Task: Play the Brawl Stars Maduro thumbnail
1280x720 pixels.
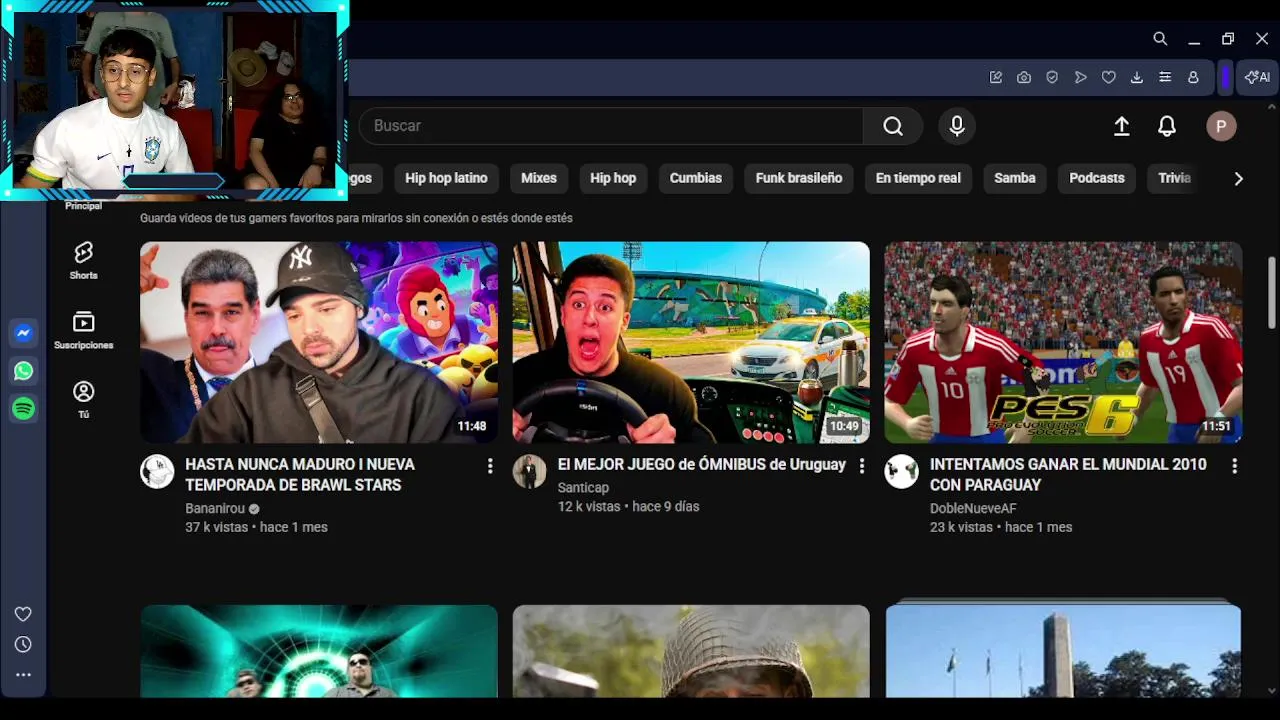Action: click(319, 342)
